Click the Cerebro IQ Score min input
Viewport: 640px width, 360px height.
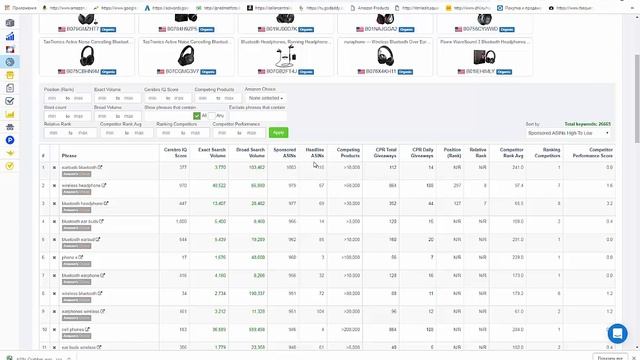click(153, 98)
